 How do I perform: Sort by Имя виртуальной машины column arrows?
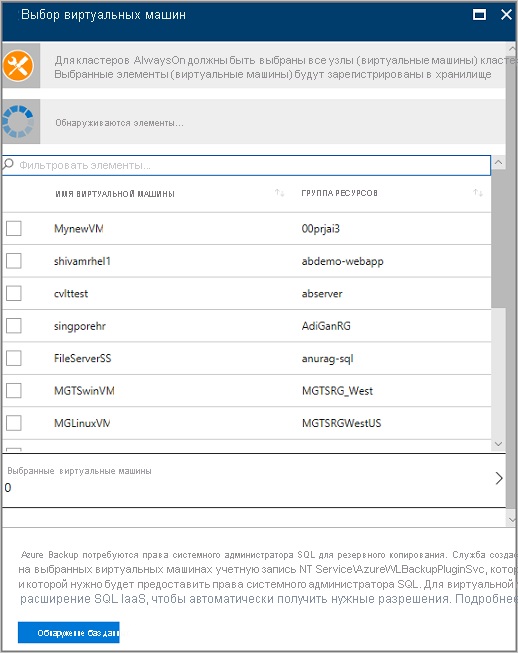(x=279, y=193)
